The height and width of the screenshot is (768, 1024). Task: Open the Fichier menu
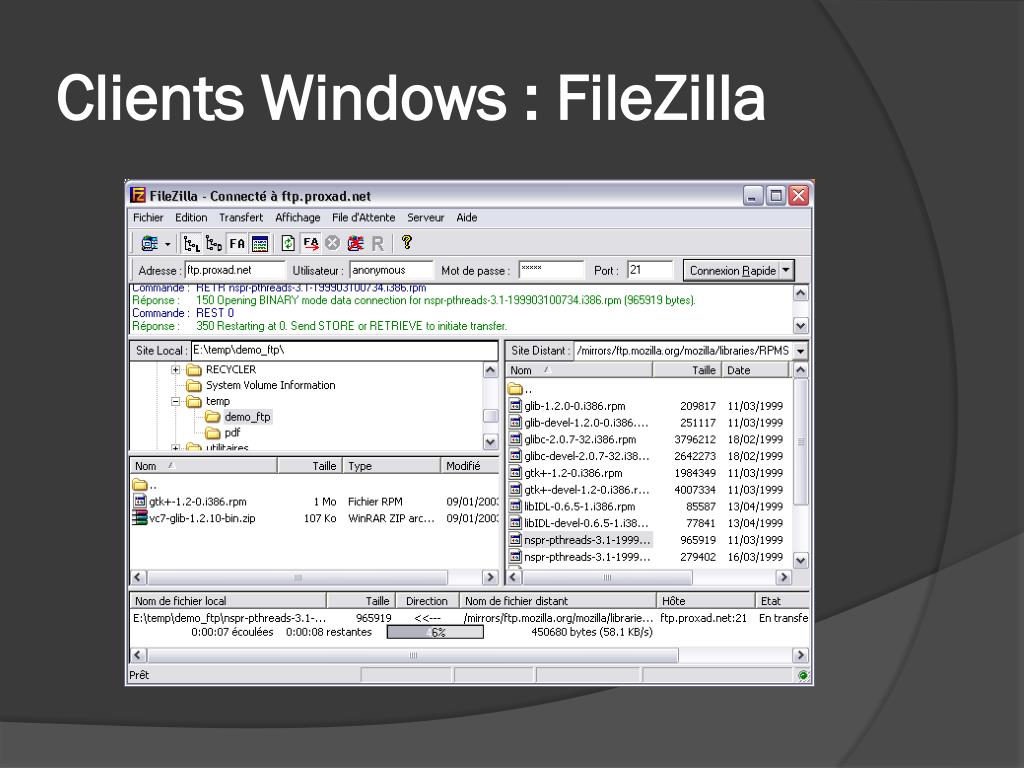[x=148, y=217]
